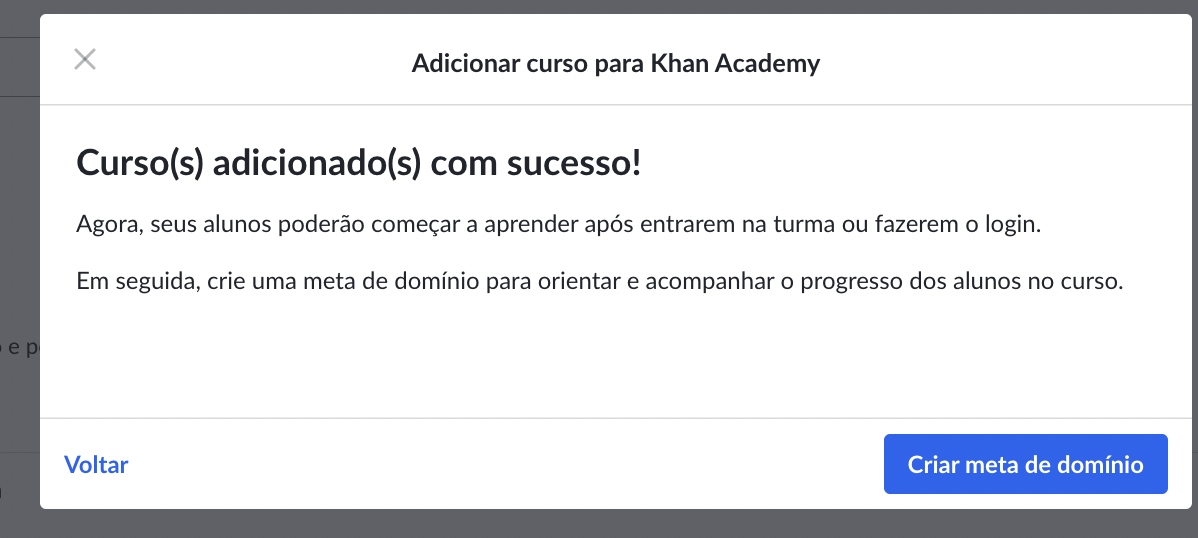Click the partially hidden background text behind the dialog
Screen dimensions: 1198x538
(x=19, y=348)
